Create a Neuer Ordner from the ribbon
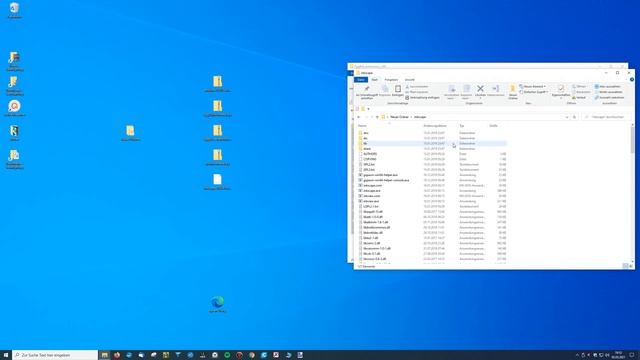The image size is (640, 360). [513, 92]
